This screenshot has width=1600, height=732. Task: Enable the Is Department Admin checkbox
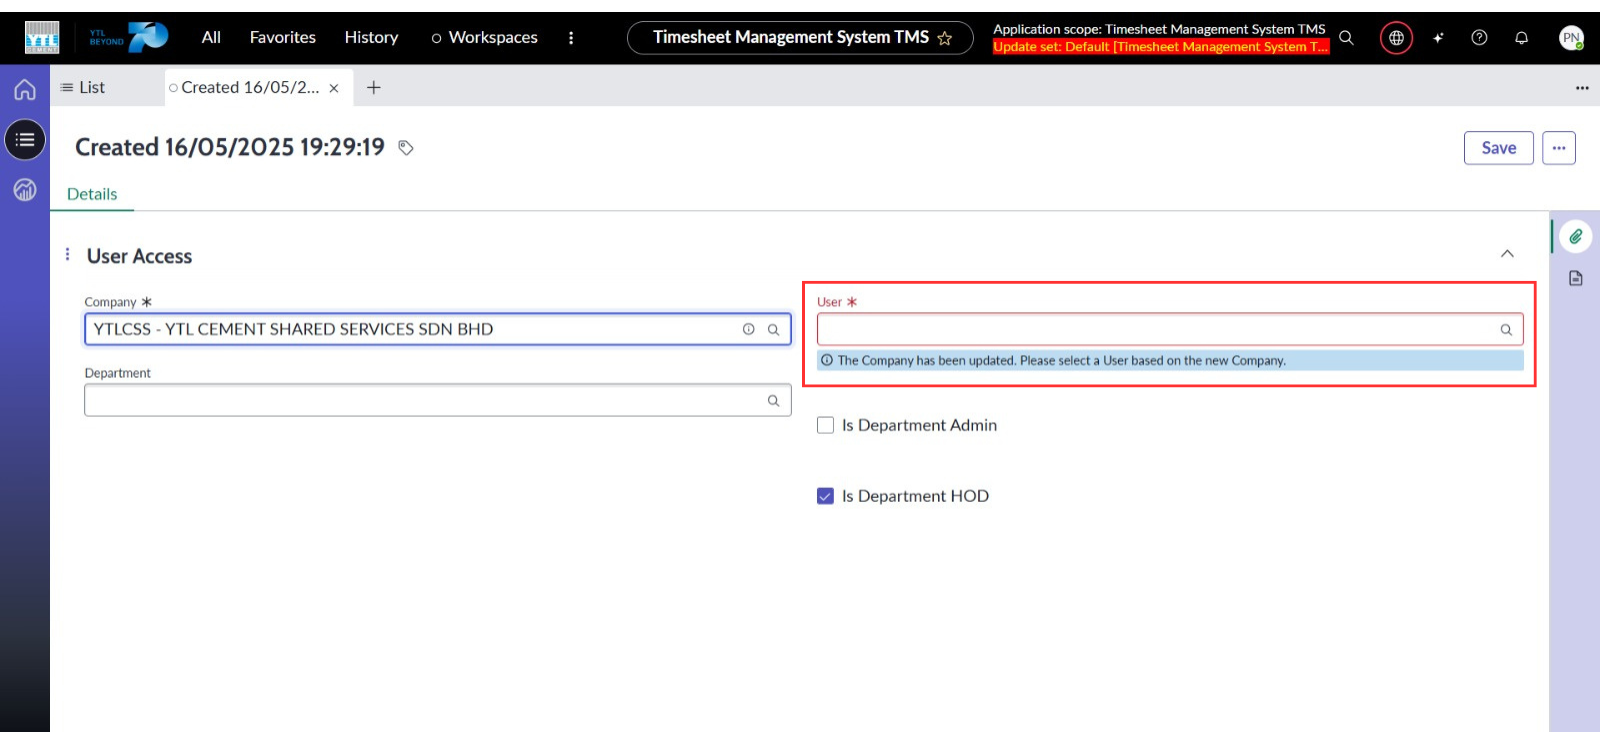pos(825,425)
